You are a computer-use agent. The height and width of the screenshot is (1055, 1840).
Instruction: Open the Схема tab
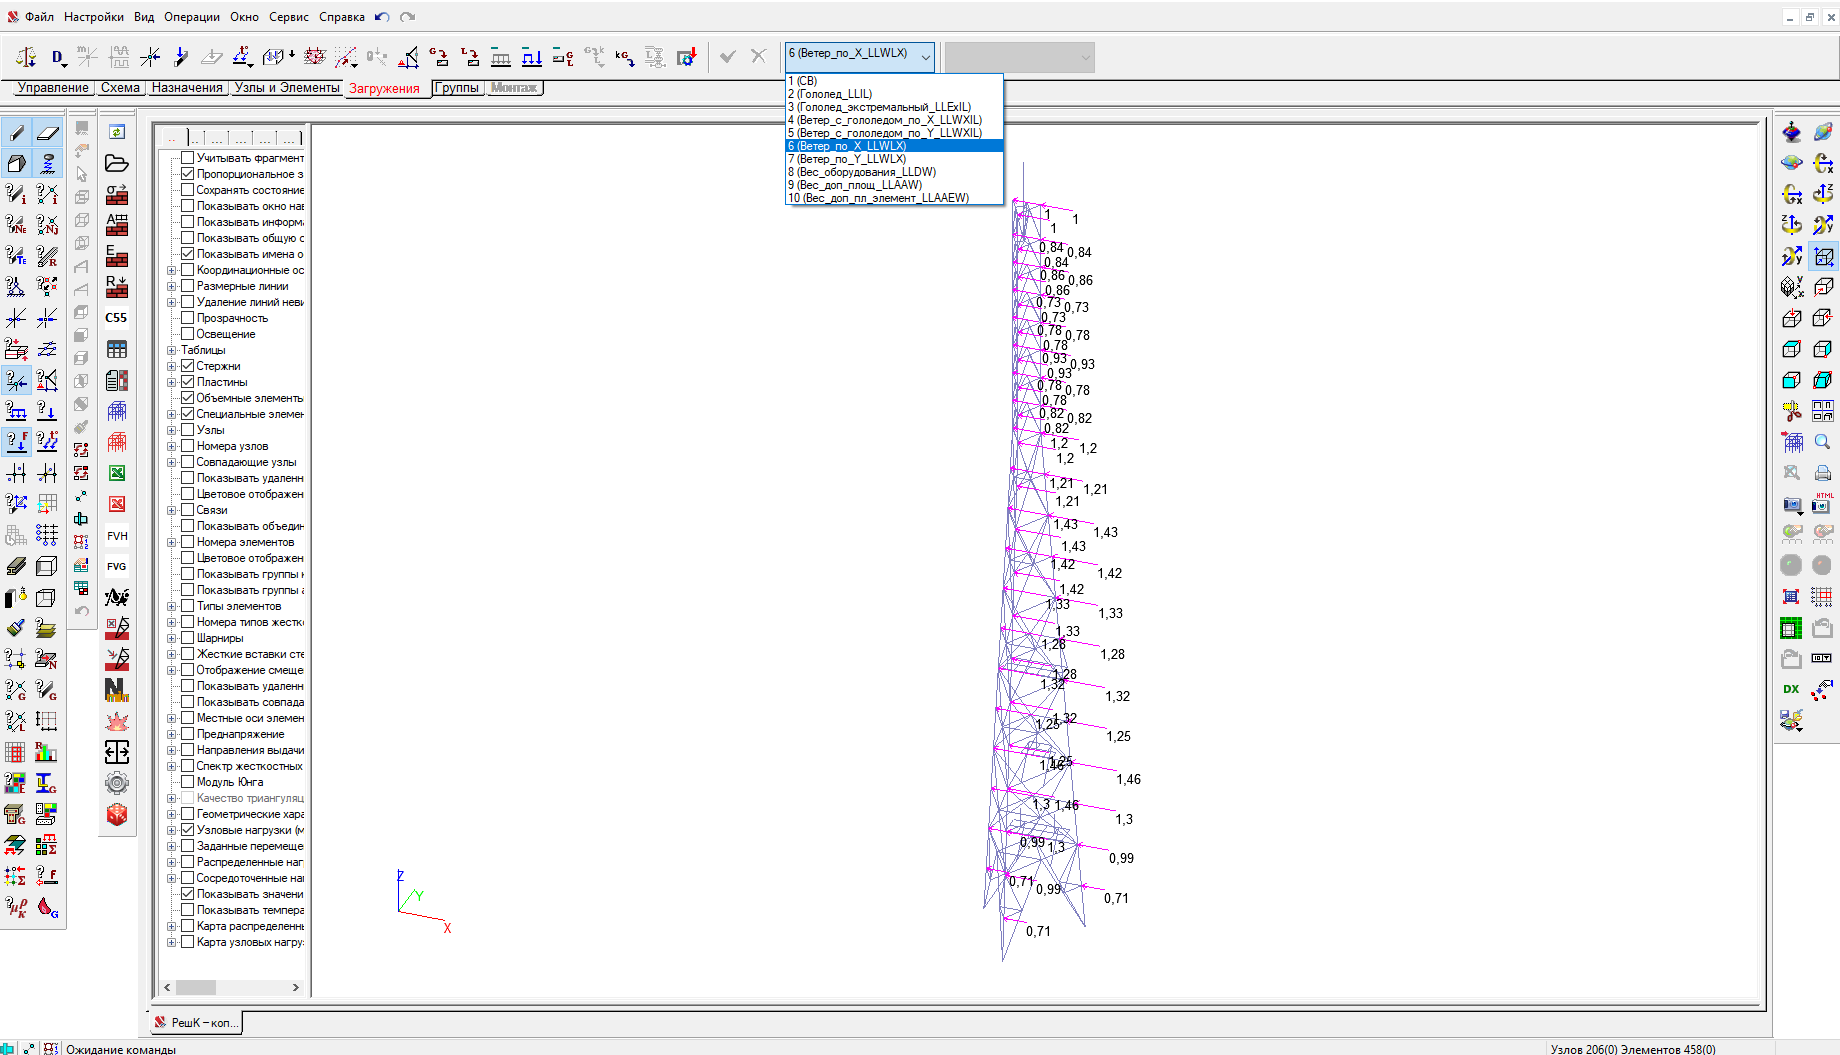click(120, 88)
